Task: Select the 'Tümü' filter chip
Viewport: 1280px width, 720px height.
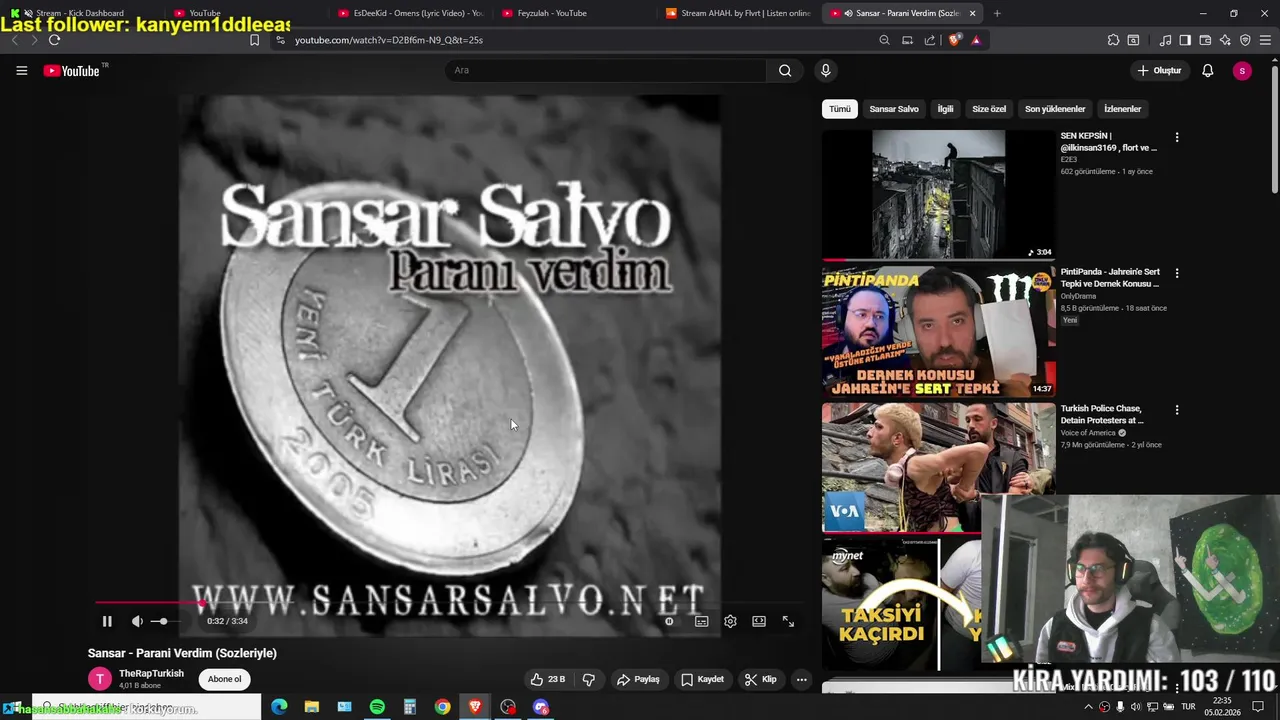Action: [x=840, y=109]
